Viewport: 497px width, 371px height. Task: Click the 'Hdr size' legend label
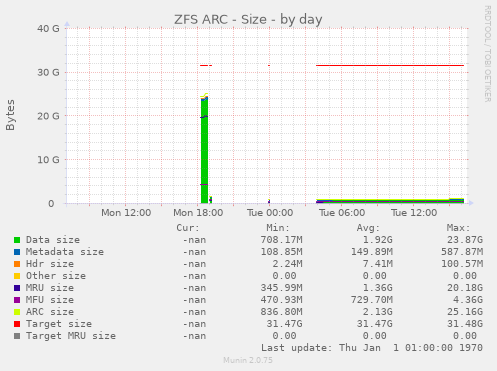(50, 264)
